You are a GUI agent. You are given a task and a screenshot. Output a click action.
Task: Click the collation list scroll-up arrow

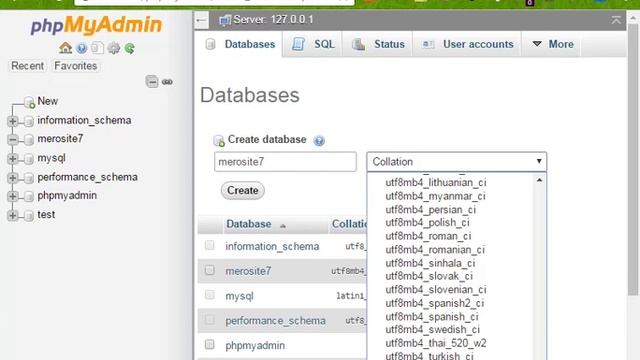[x=540, y=180]
